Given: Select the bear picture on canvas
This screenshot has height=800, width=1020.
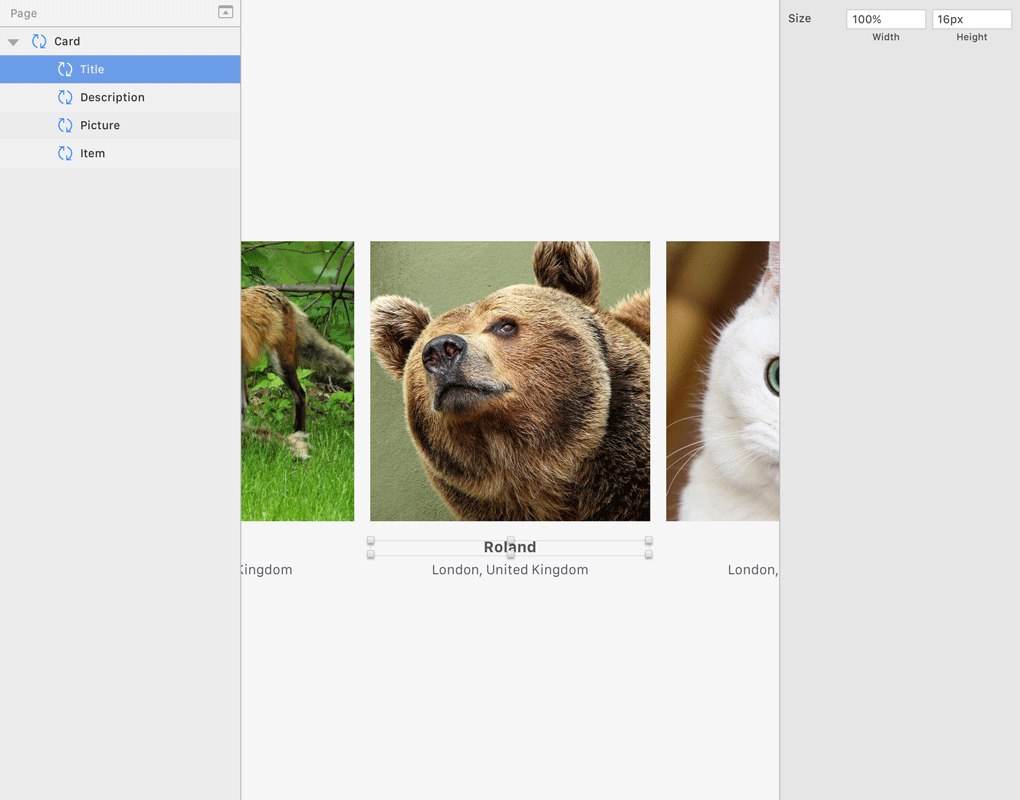Looking at the screenshot, I should (x=510, y=381).
